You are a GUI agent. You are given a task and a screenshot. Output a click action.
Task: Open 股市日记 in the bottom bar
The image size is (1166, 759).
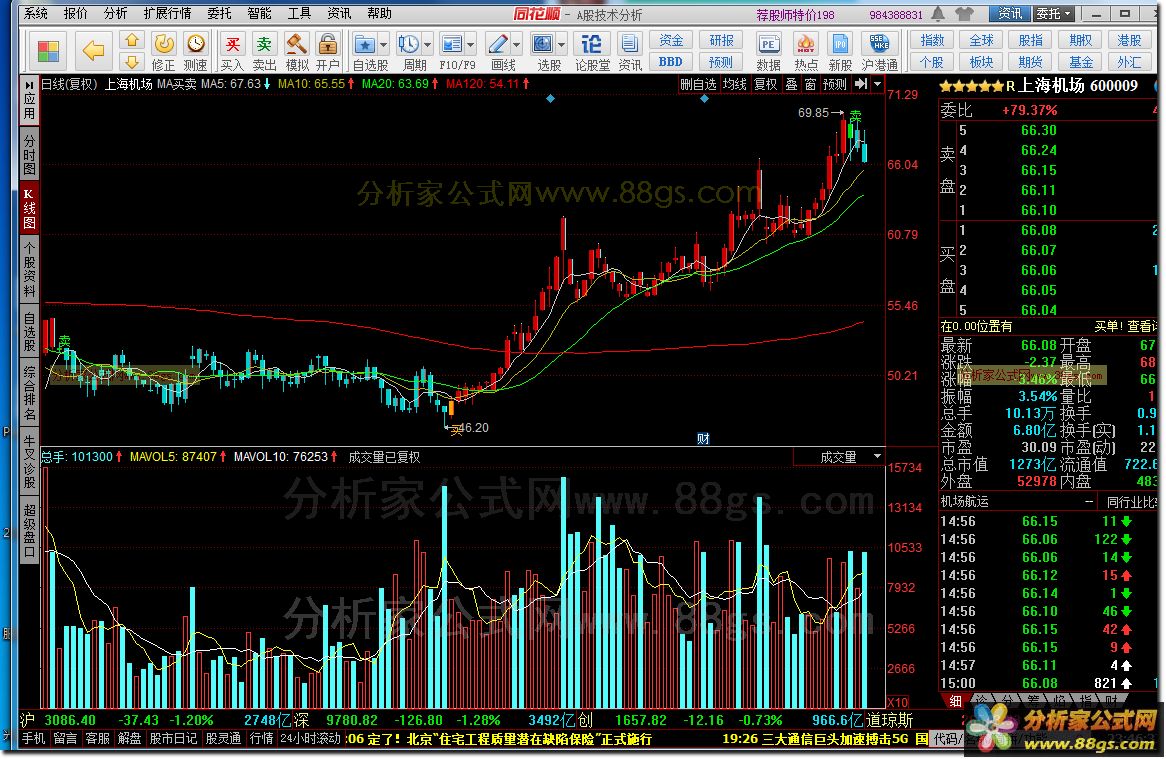[173, 738]
